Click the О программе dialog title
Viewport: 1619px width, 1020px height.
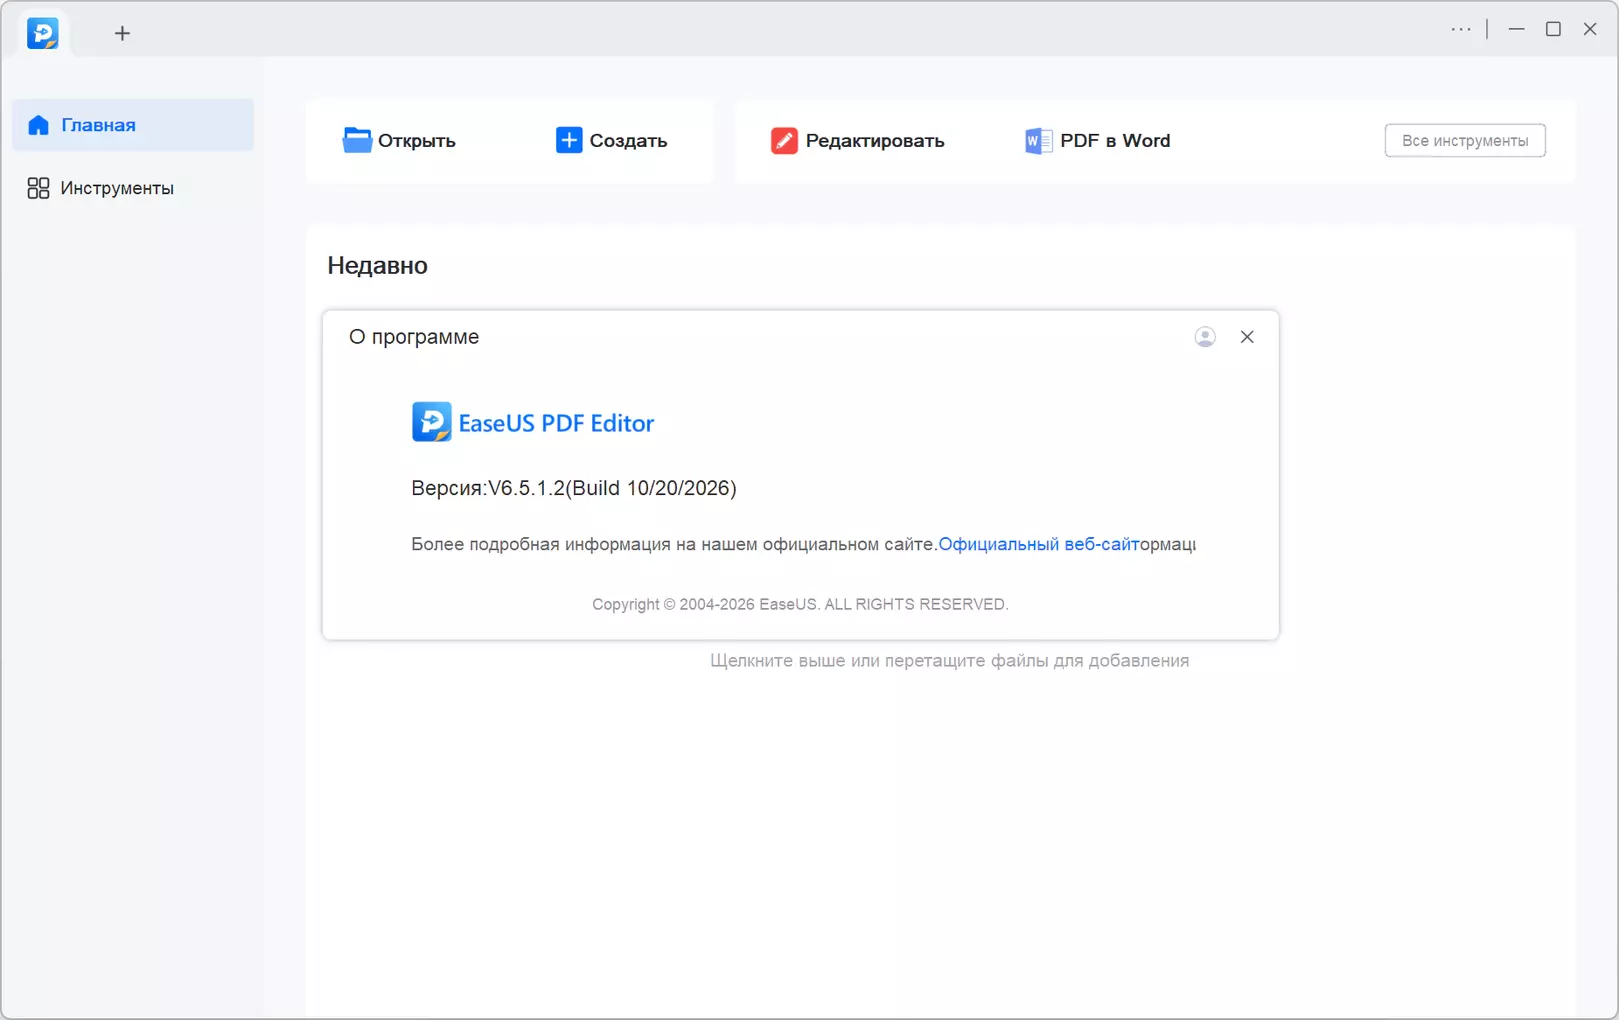pos(414,337)
